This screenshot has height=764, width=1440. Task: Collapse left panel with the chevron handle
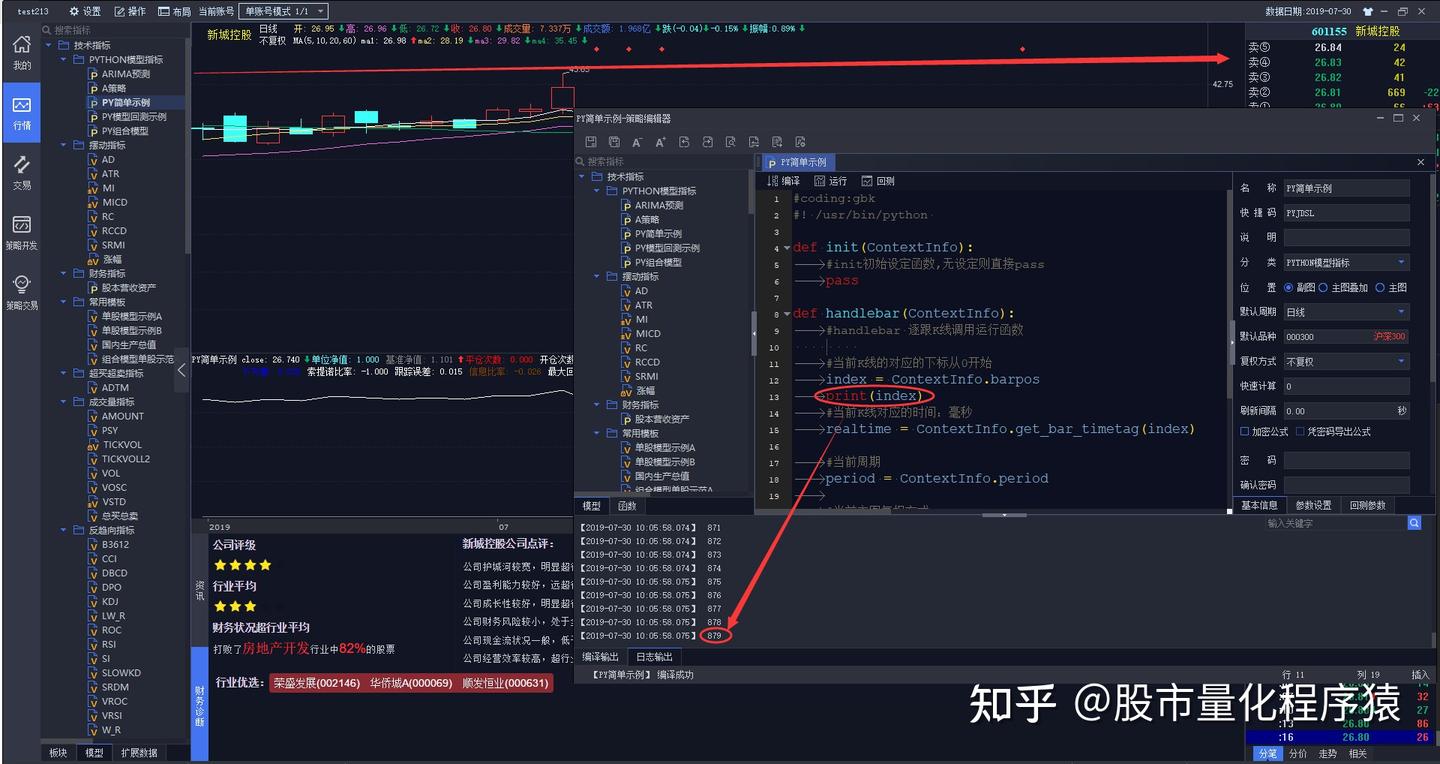181,369
